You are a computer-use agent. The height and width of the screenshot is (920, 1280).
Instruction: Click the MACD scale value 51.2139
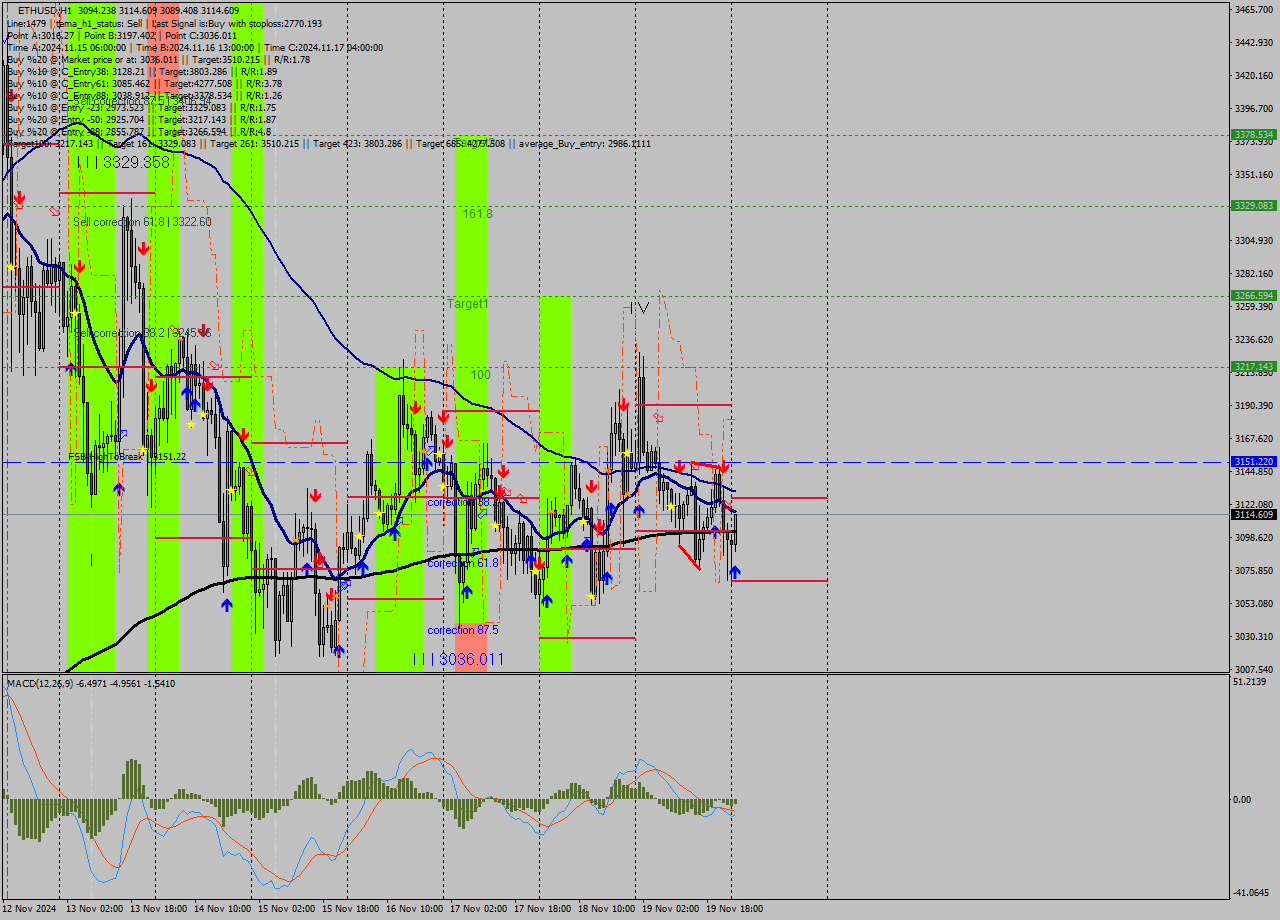point(1251,681)
